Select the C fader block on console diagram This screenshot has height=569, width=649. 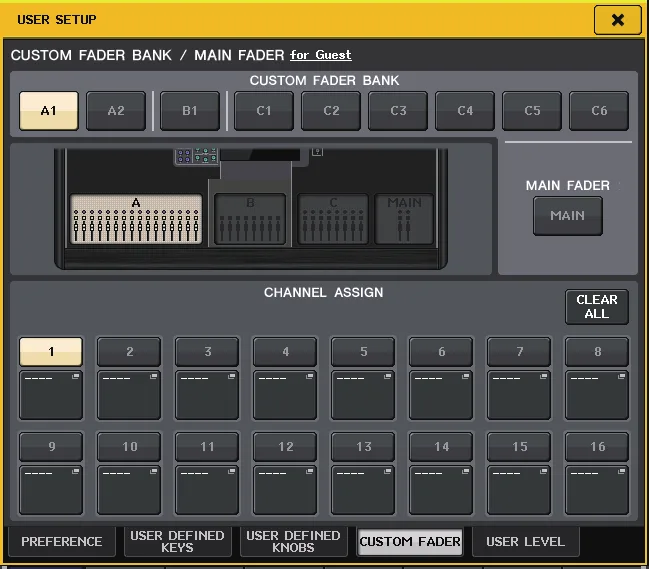333,219
